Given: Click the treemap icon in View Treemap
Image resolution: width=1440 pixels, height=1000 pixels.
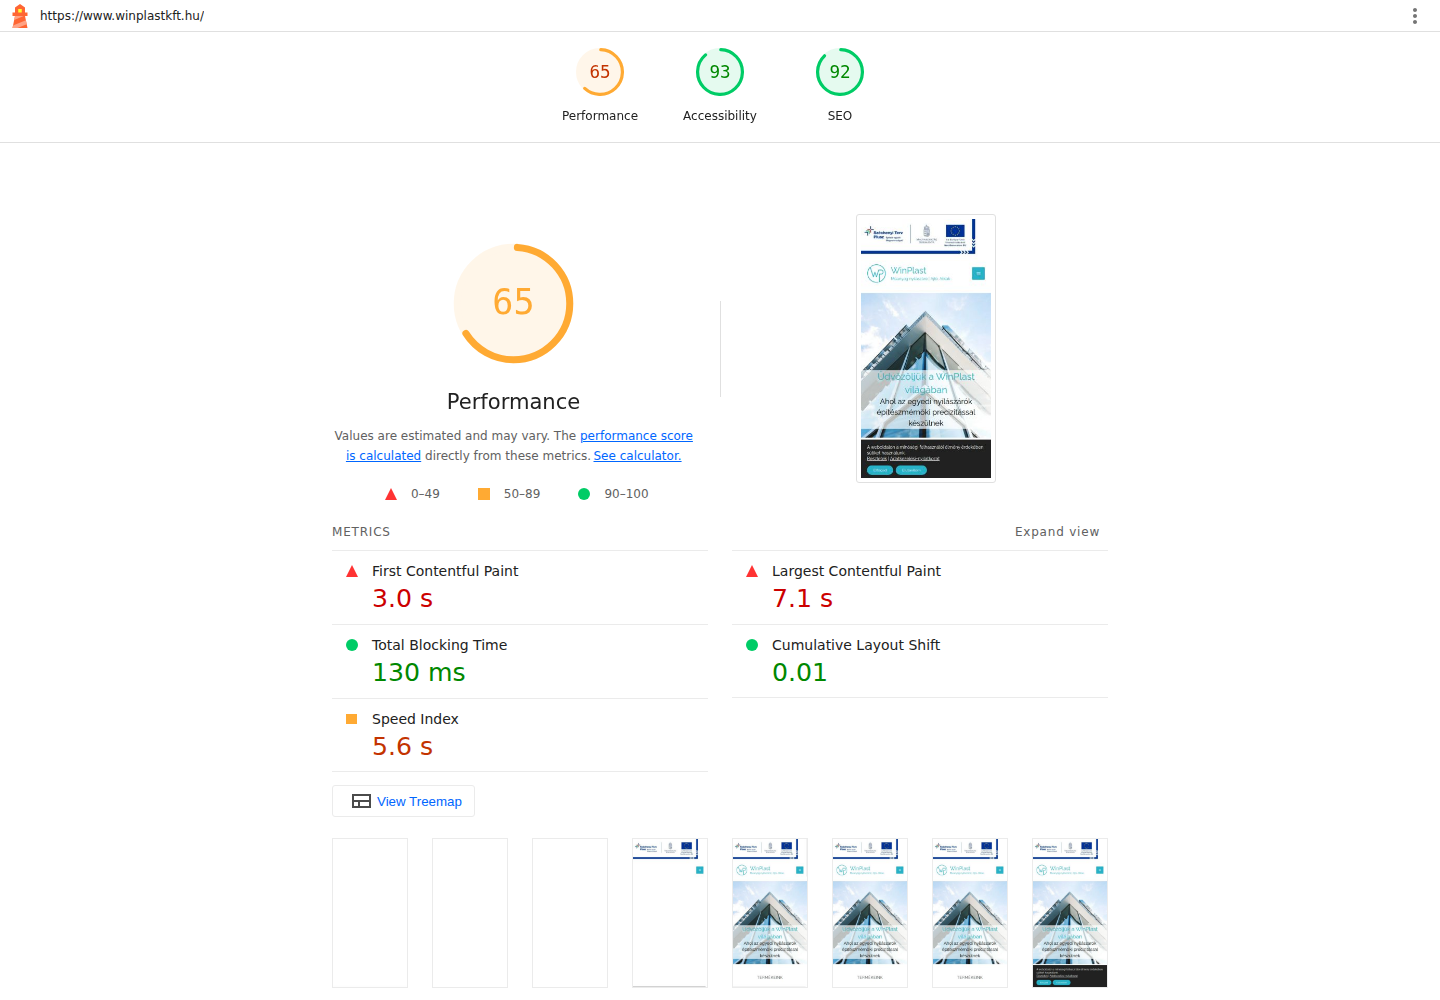Looking at the screenshot, I should click(x=361, y=801).
